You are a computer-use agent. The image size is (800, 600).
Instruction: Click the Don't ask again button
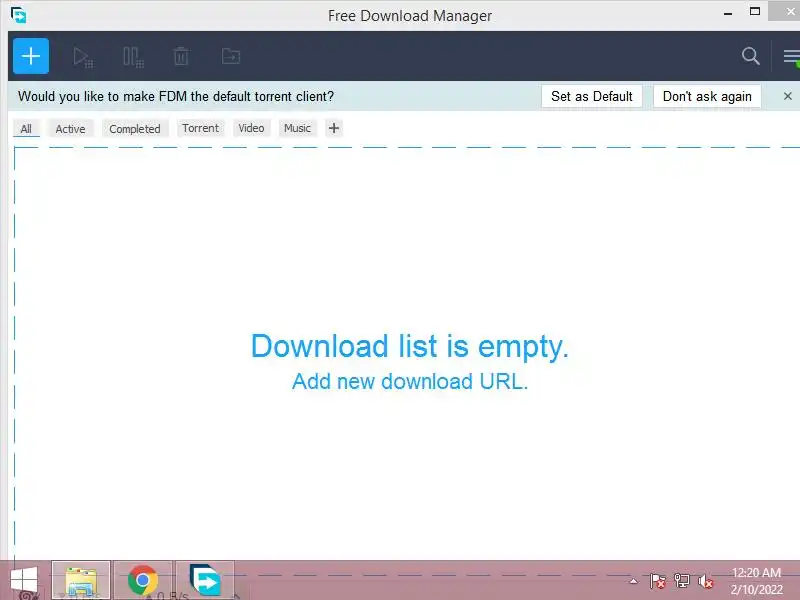click(x=707, y=96)
